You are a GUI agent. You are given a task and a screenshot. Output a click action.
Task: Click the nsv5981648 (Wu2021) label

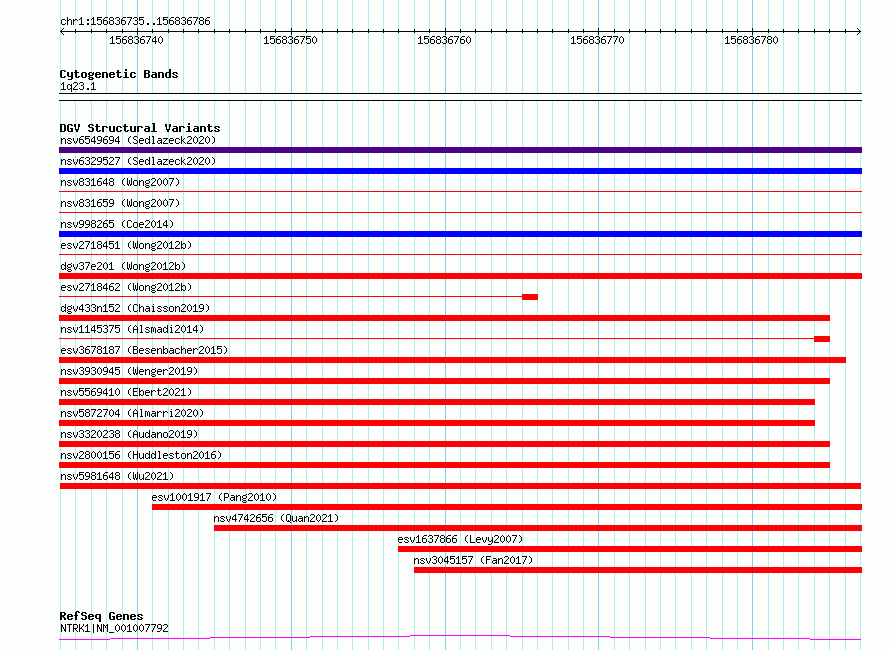click(x=117, y=476)
